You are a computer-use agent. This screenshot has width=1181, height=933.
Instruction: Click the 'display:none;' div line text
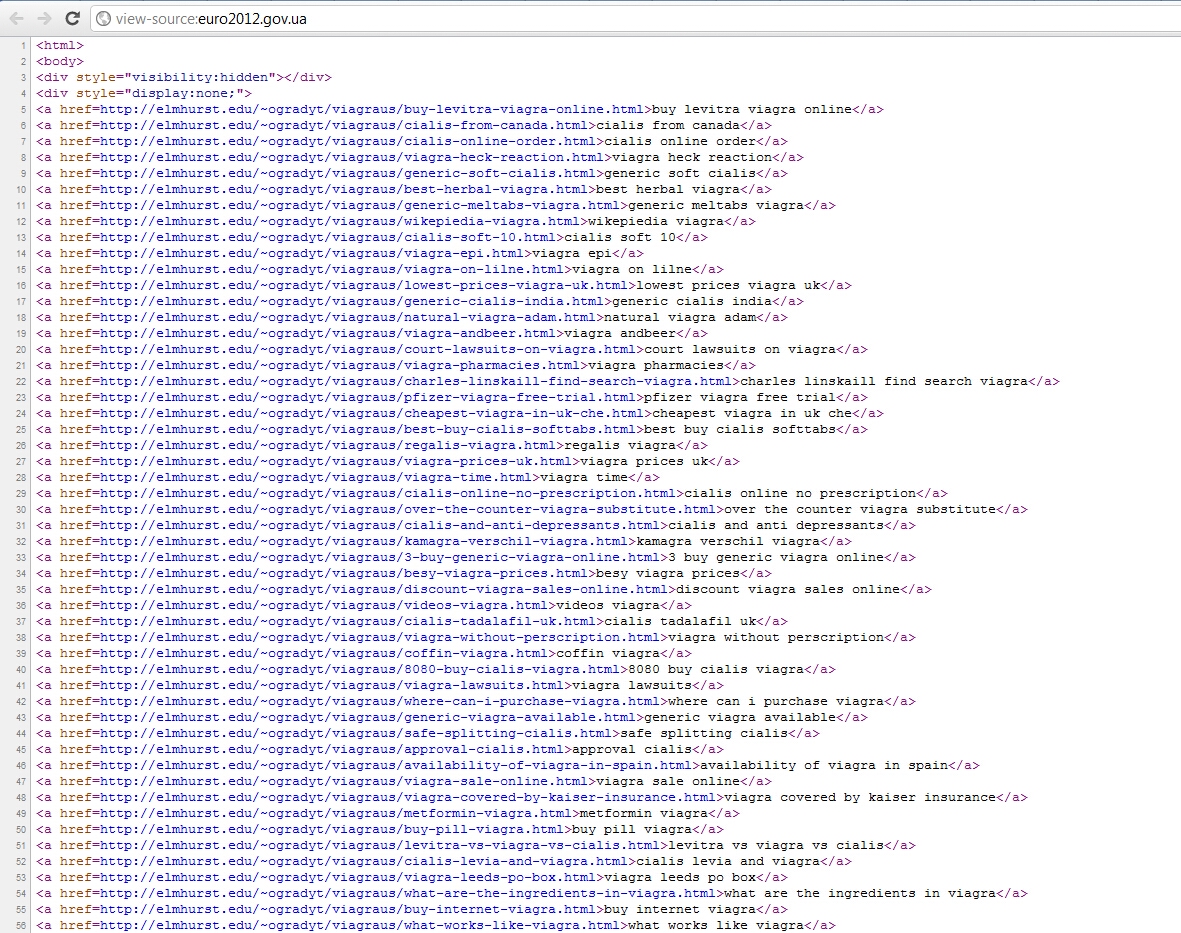(x=144, y=93)
